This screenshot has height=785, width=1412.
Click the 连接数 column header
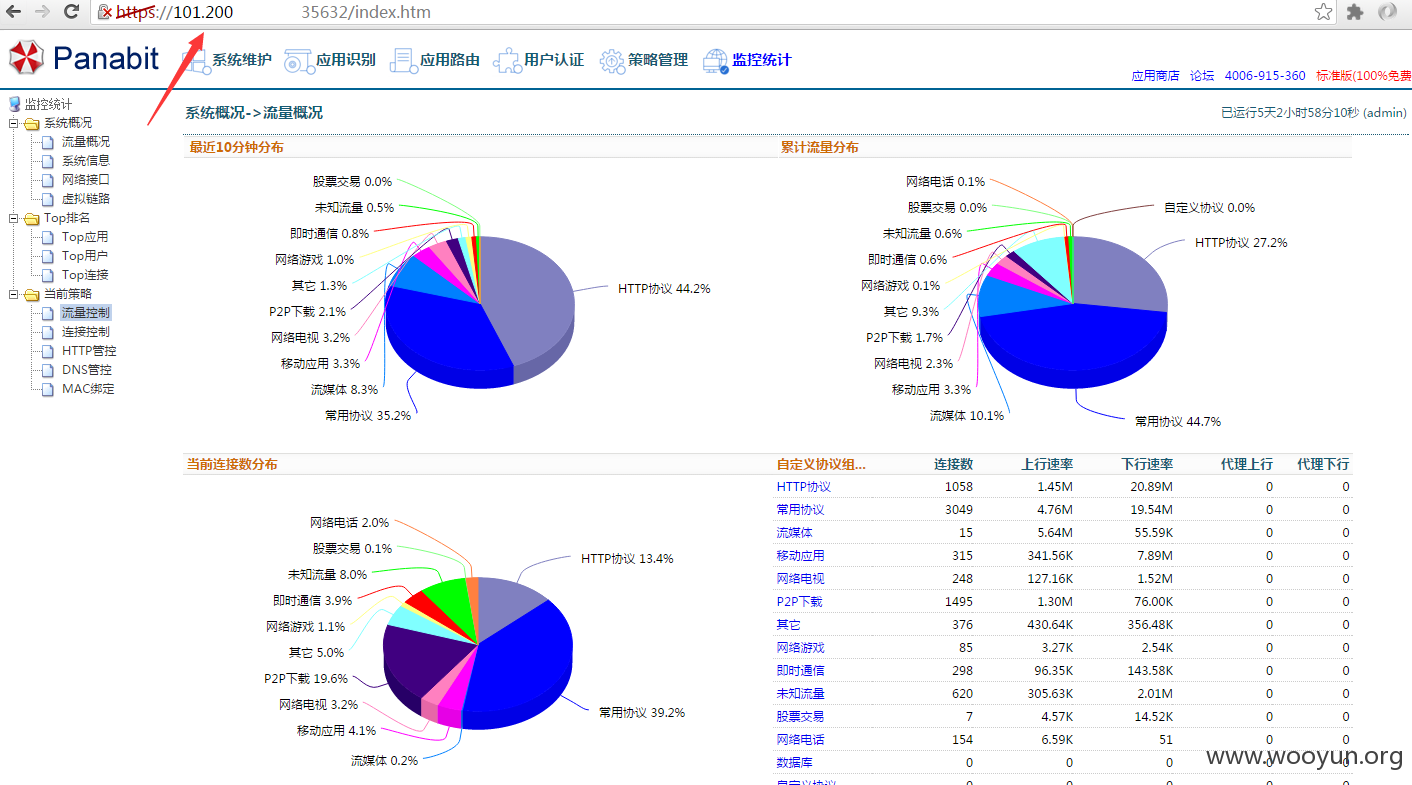click(x=953, y=465)
